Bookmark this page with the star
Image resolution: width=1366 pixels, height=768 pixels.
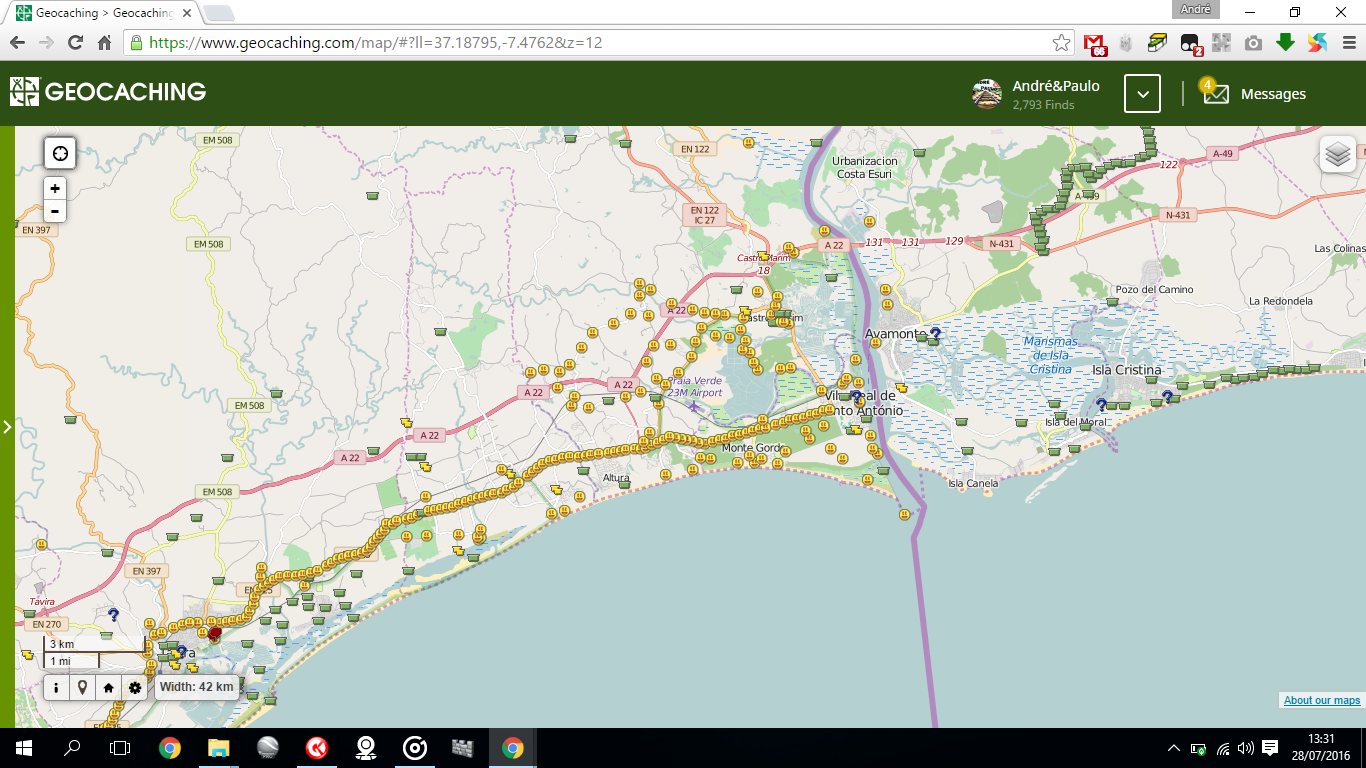(x=1061, y=43)
